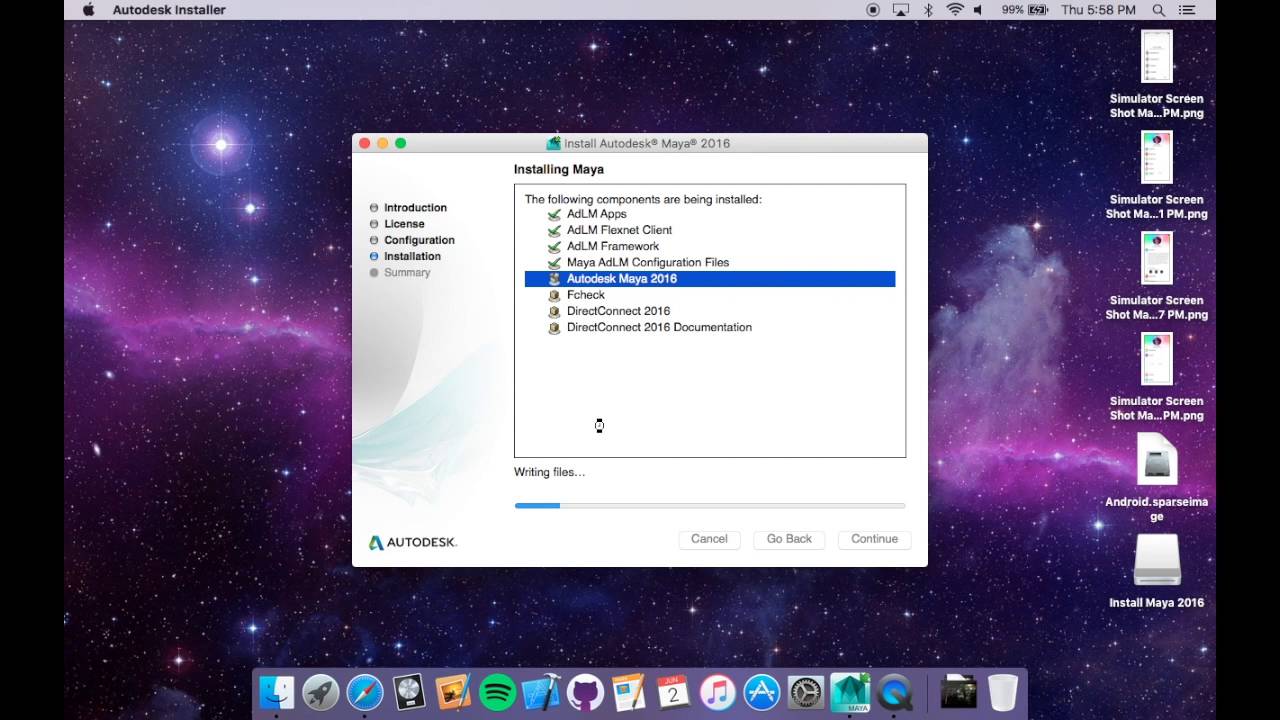Screen dimensions: 1280x720
Task: Open QuickTime Player from the Dock
Action: click(895, 692)
